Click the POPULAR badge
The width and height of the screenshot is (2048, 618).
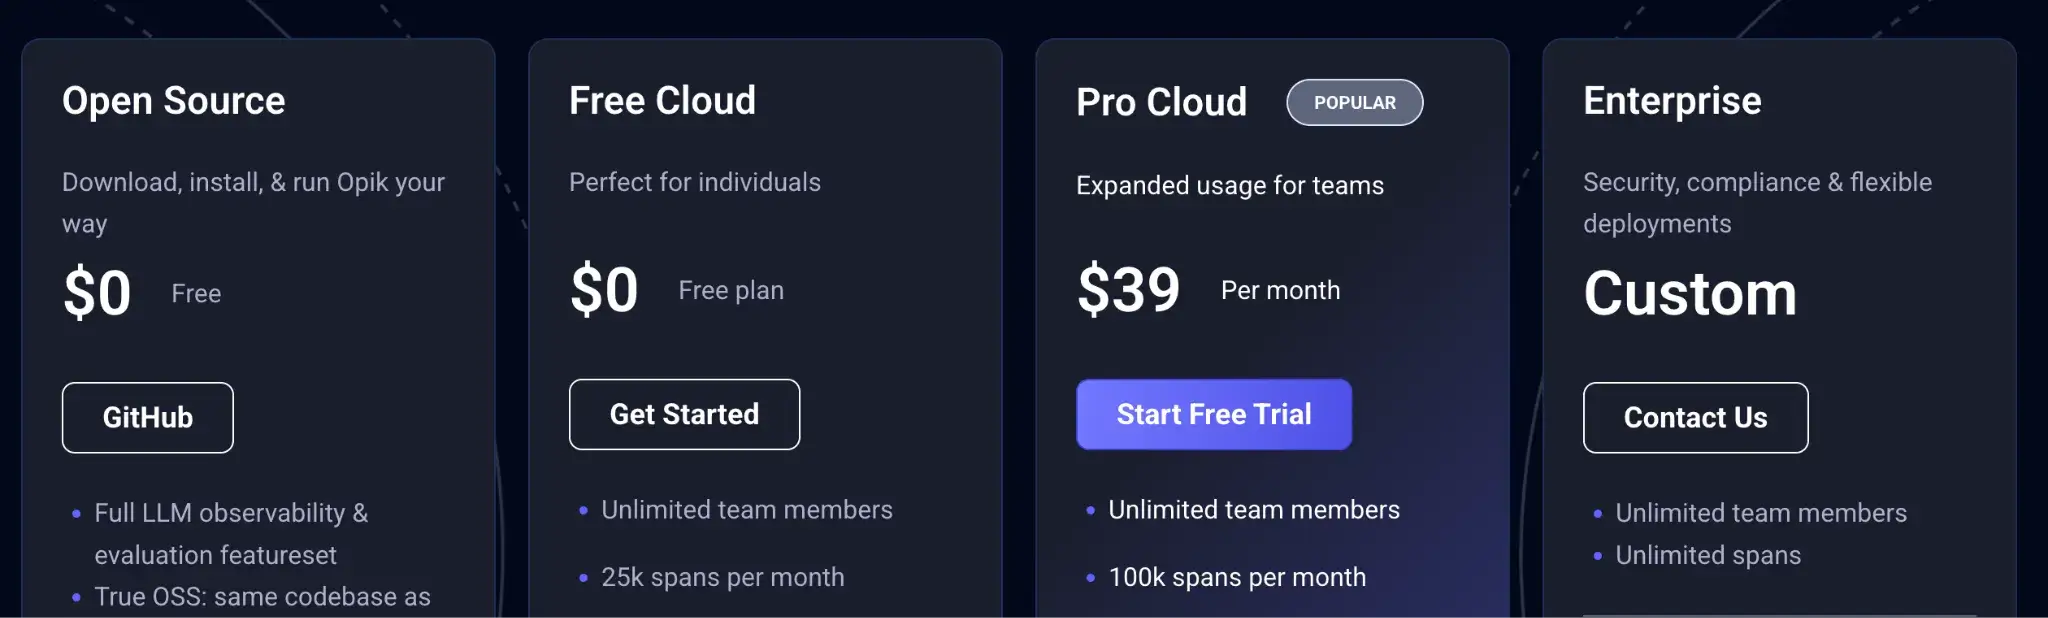pos(1354,102)
